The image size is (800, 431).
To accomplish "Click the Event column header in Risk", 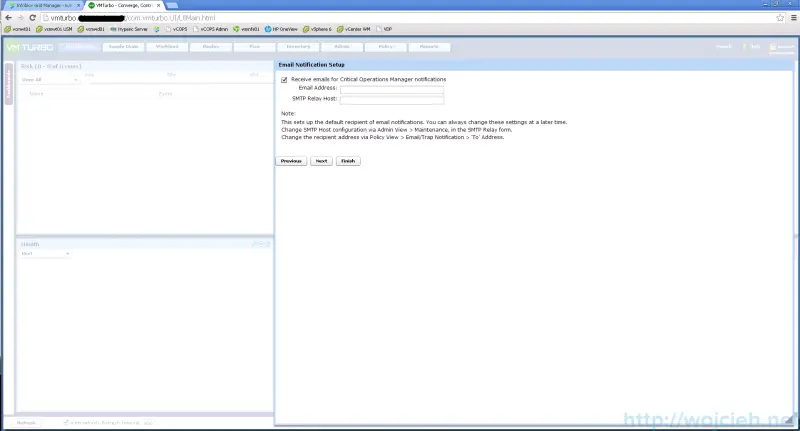I will [165, 94].
